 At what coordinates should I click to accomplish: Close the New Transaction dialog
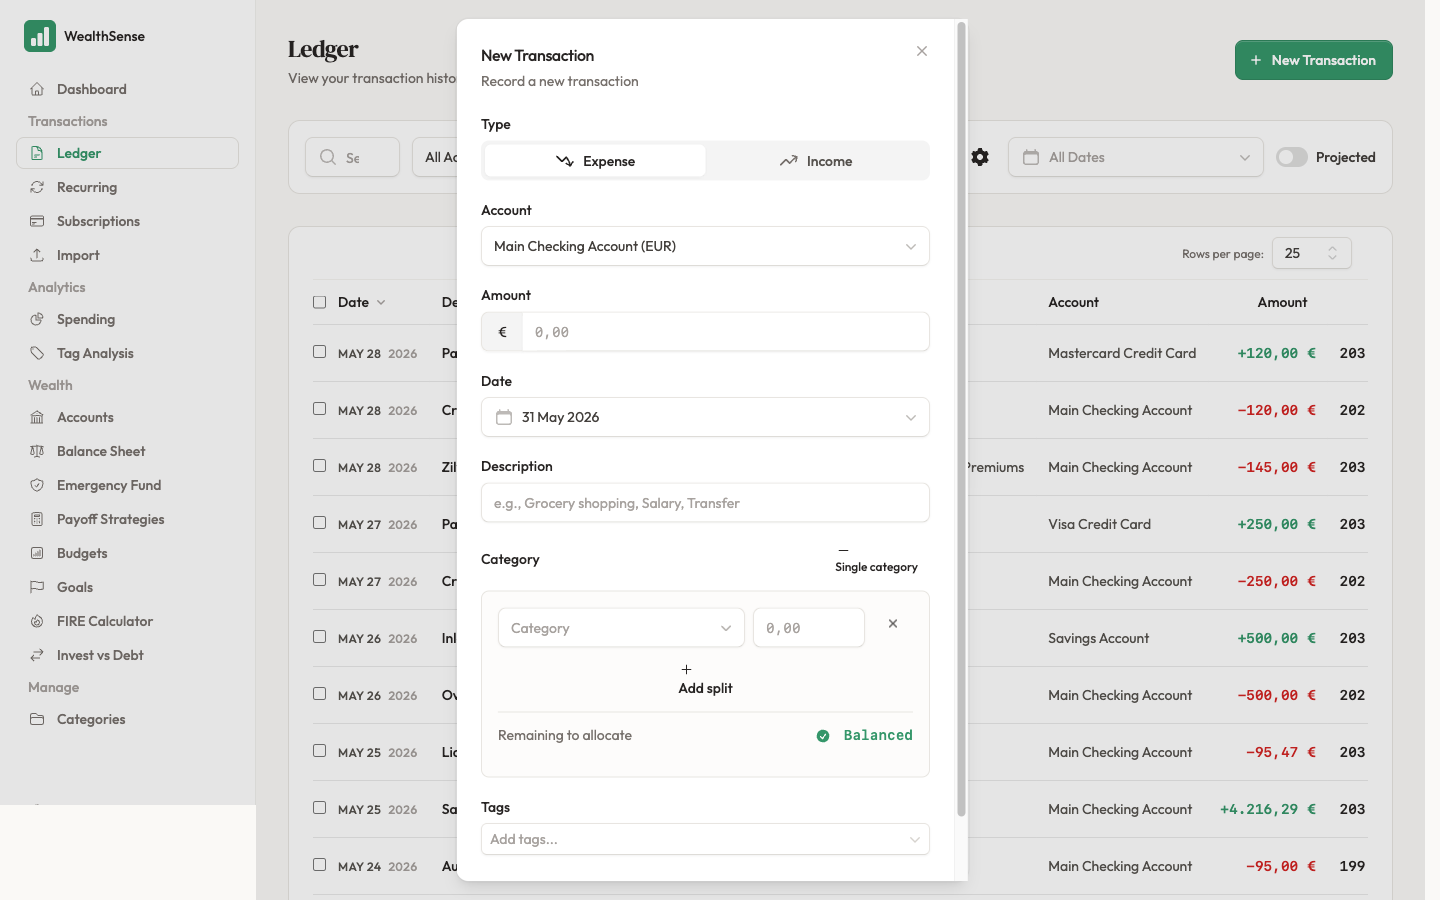coord(922,51)
